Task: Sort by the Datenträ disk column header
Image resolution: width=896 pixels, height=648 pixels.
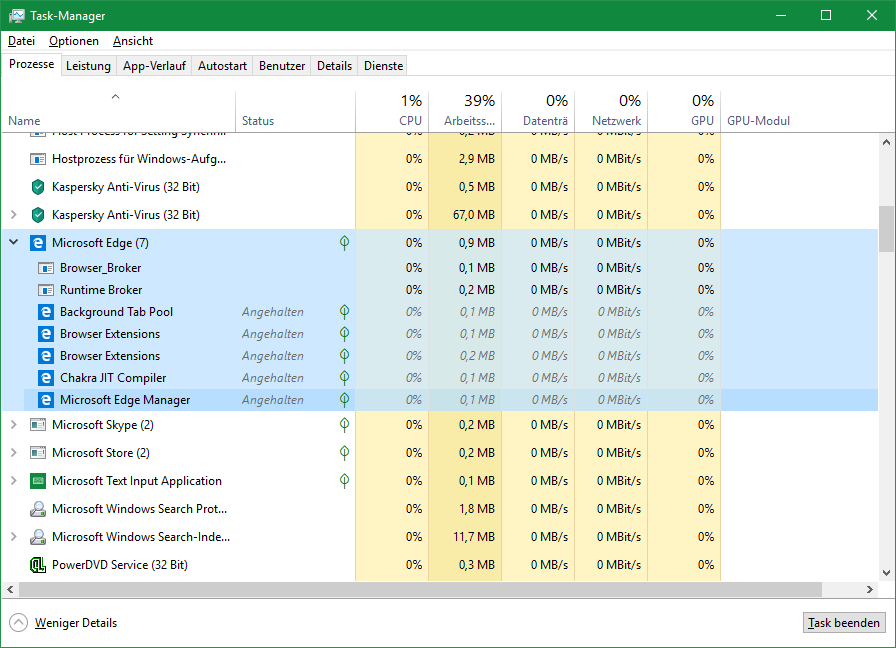Action: click(x=538, y=111)
